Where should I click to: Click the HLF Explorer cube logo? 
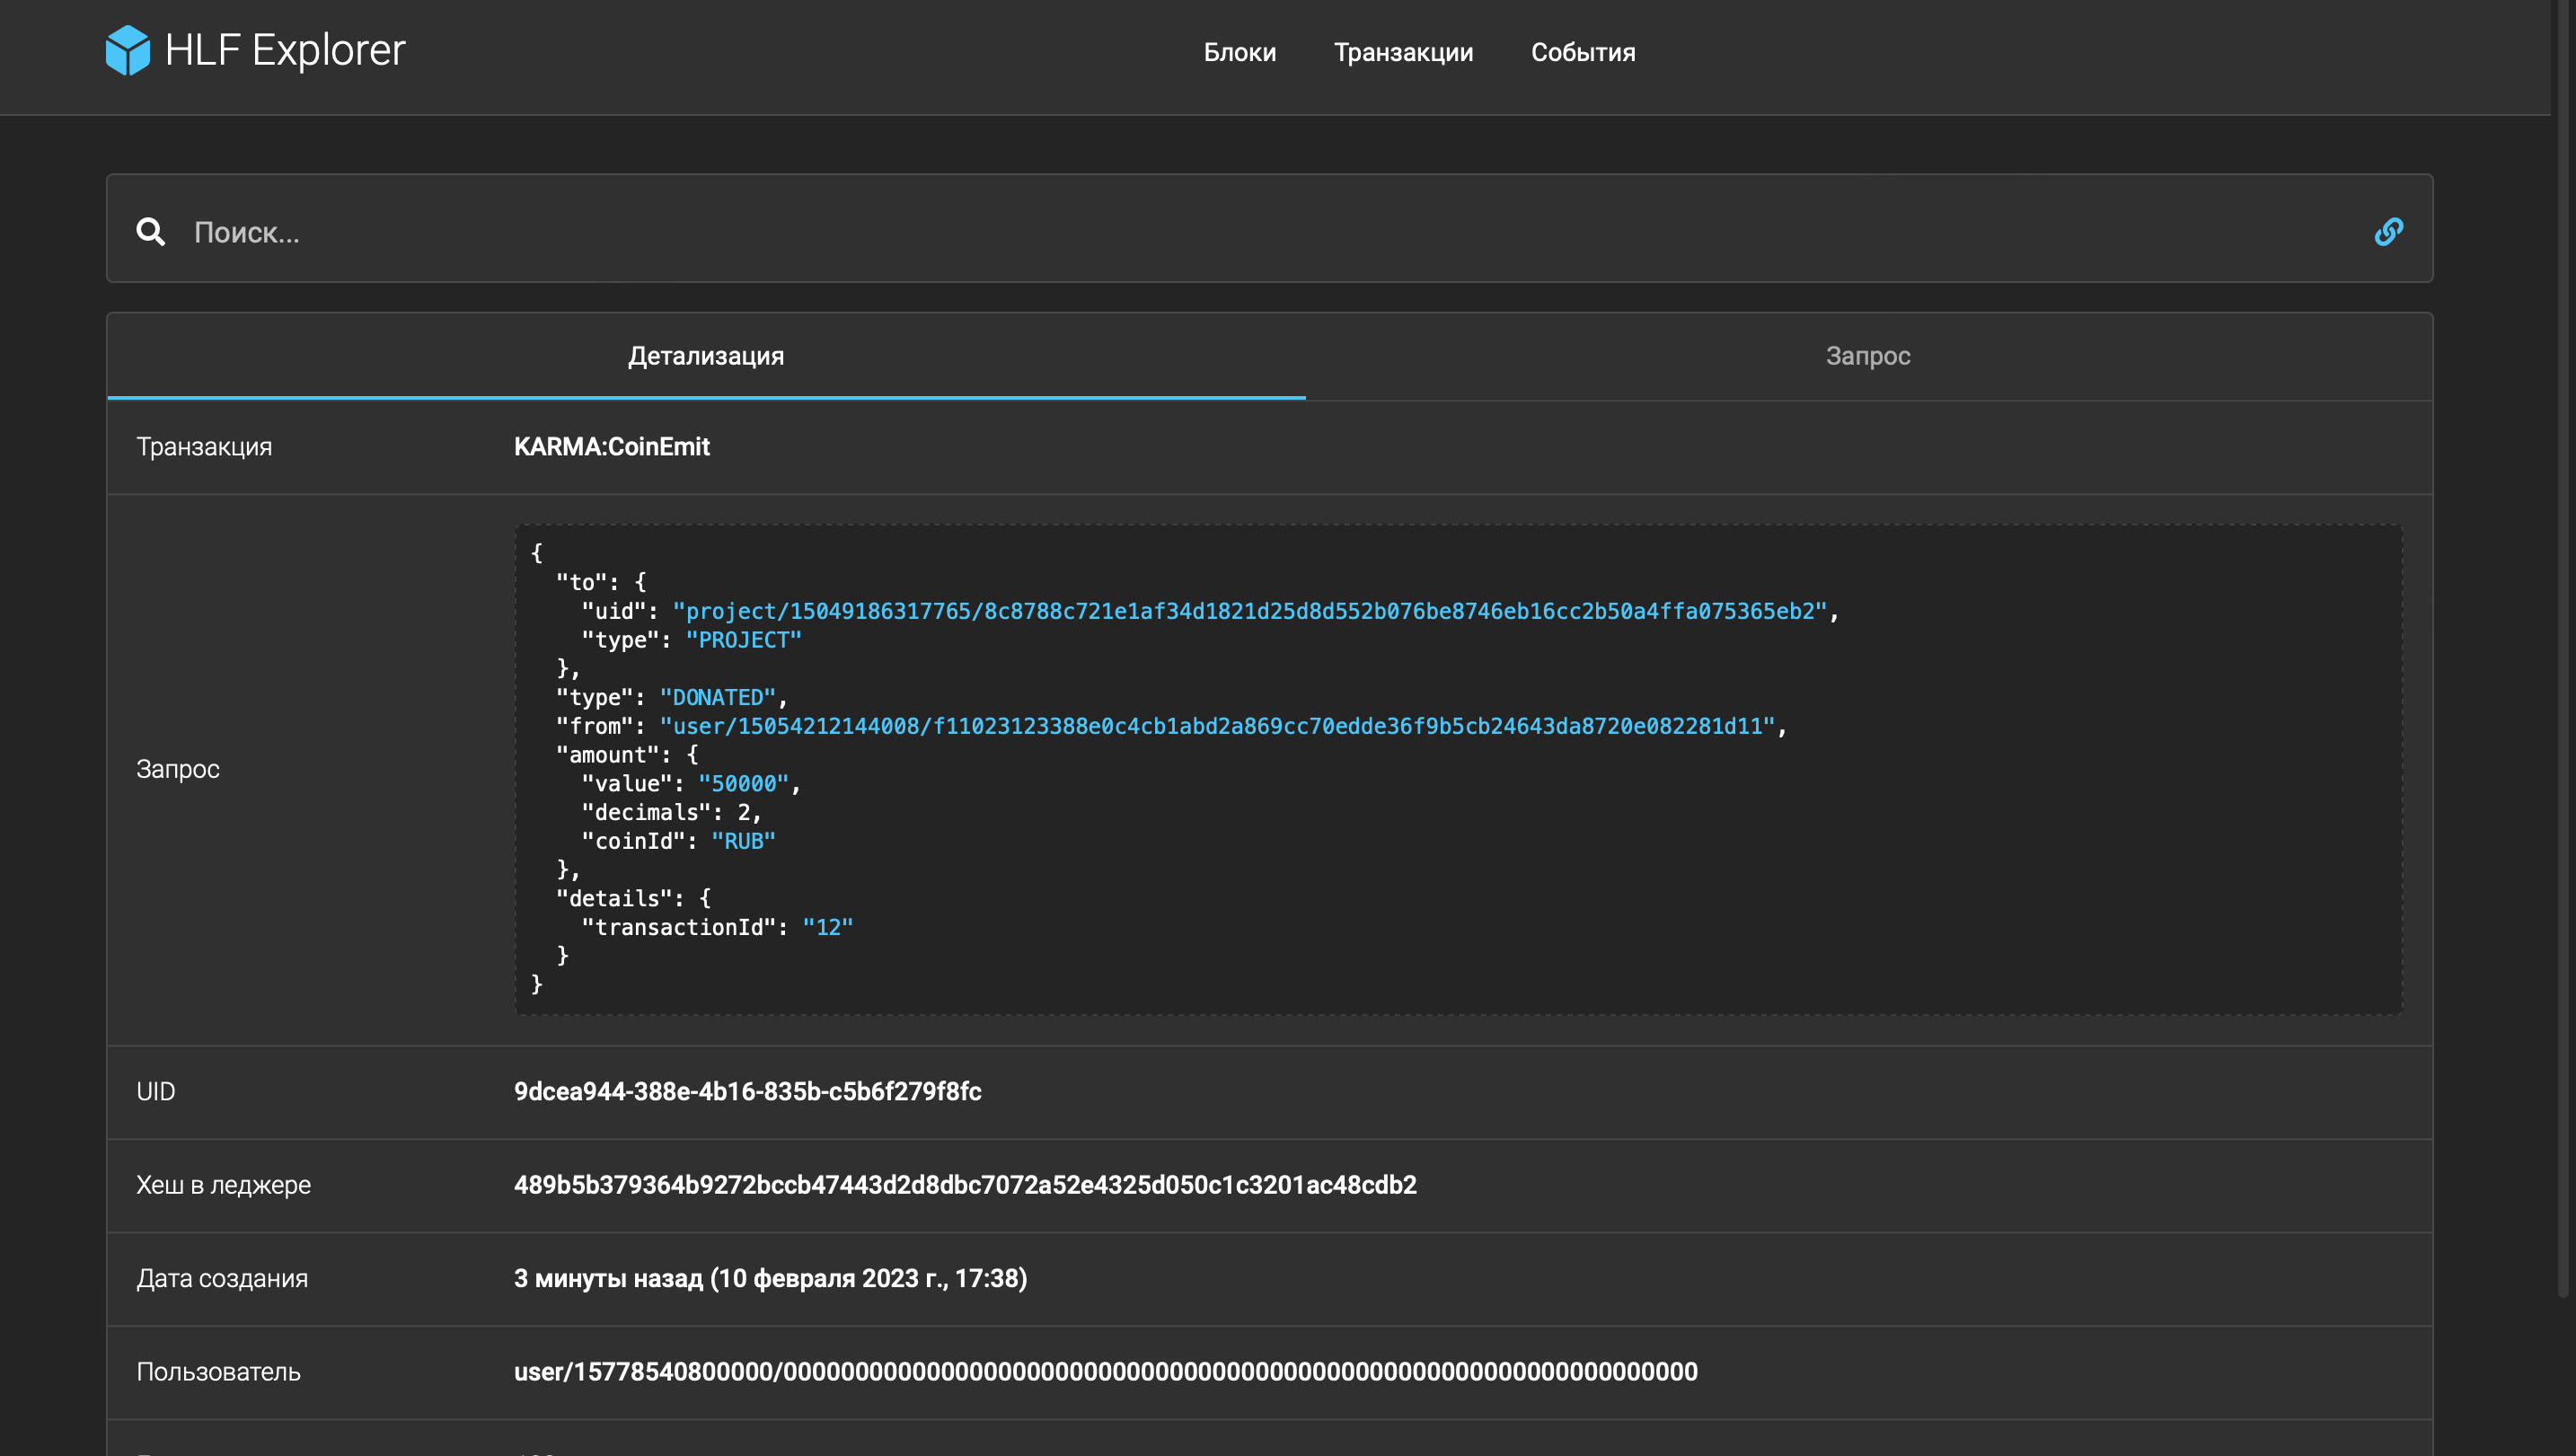127,50
